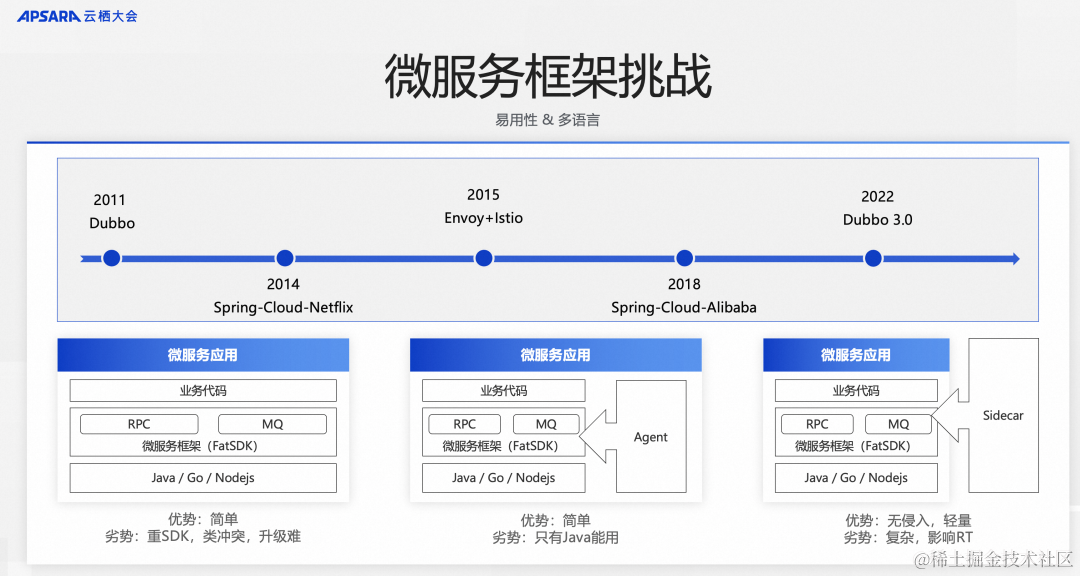Screen dimensions: 1080x576
Task: Select the Dubbo 3.0 label
Action: (878, 220)
